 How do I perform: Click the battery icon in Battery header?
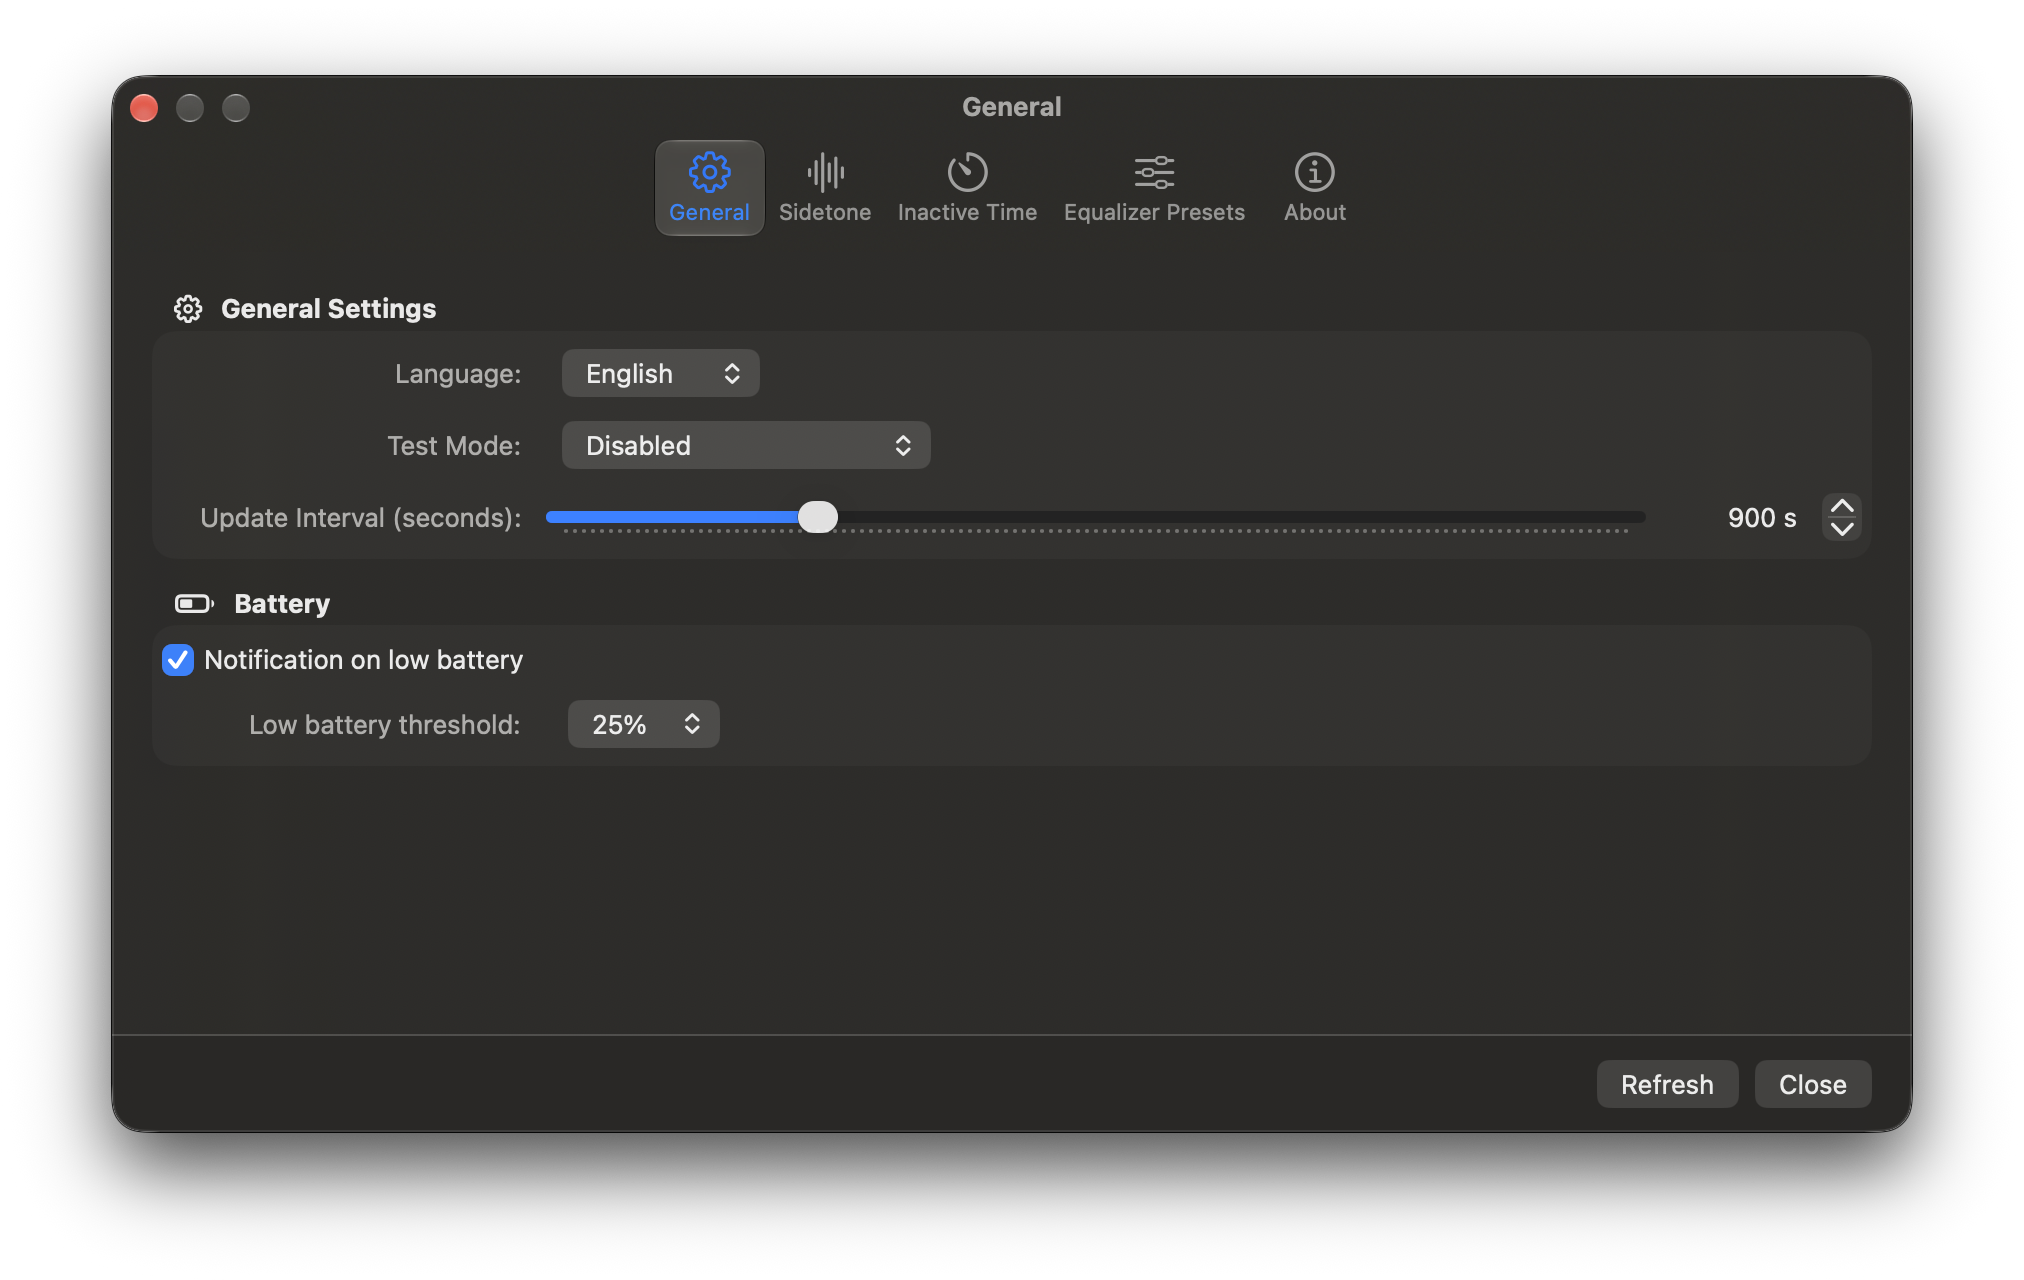[194, 604]
